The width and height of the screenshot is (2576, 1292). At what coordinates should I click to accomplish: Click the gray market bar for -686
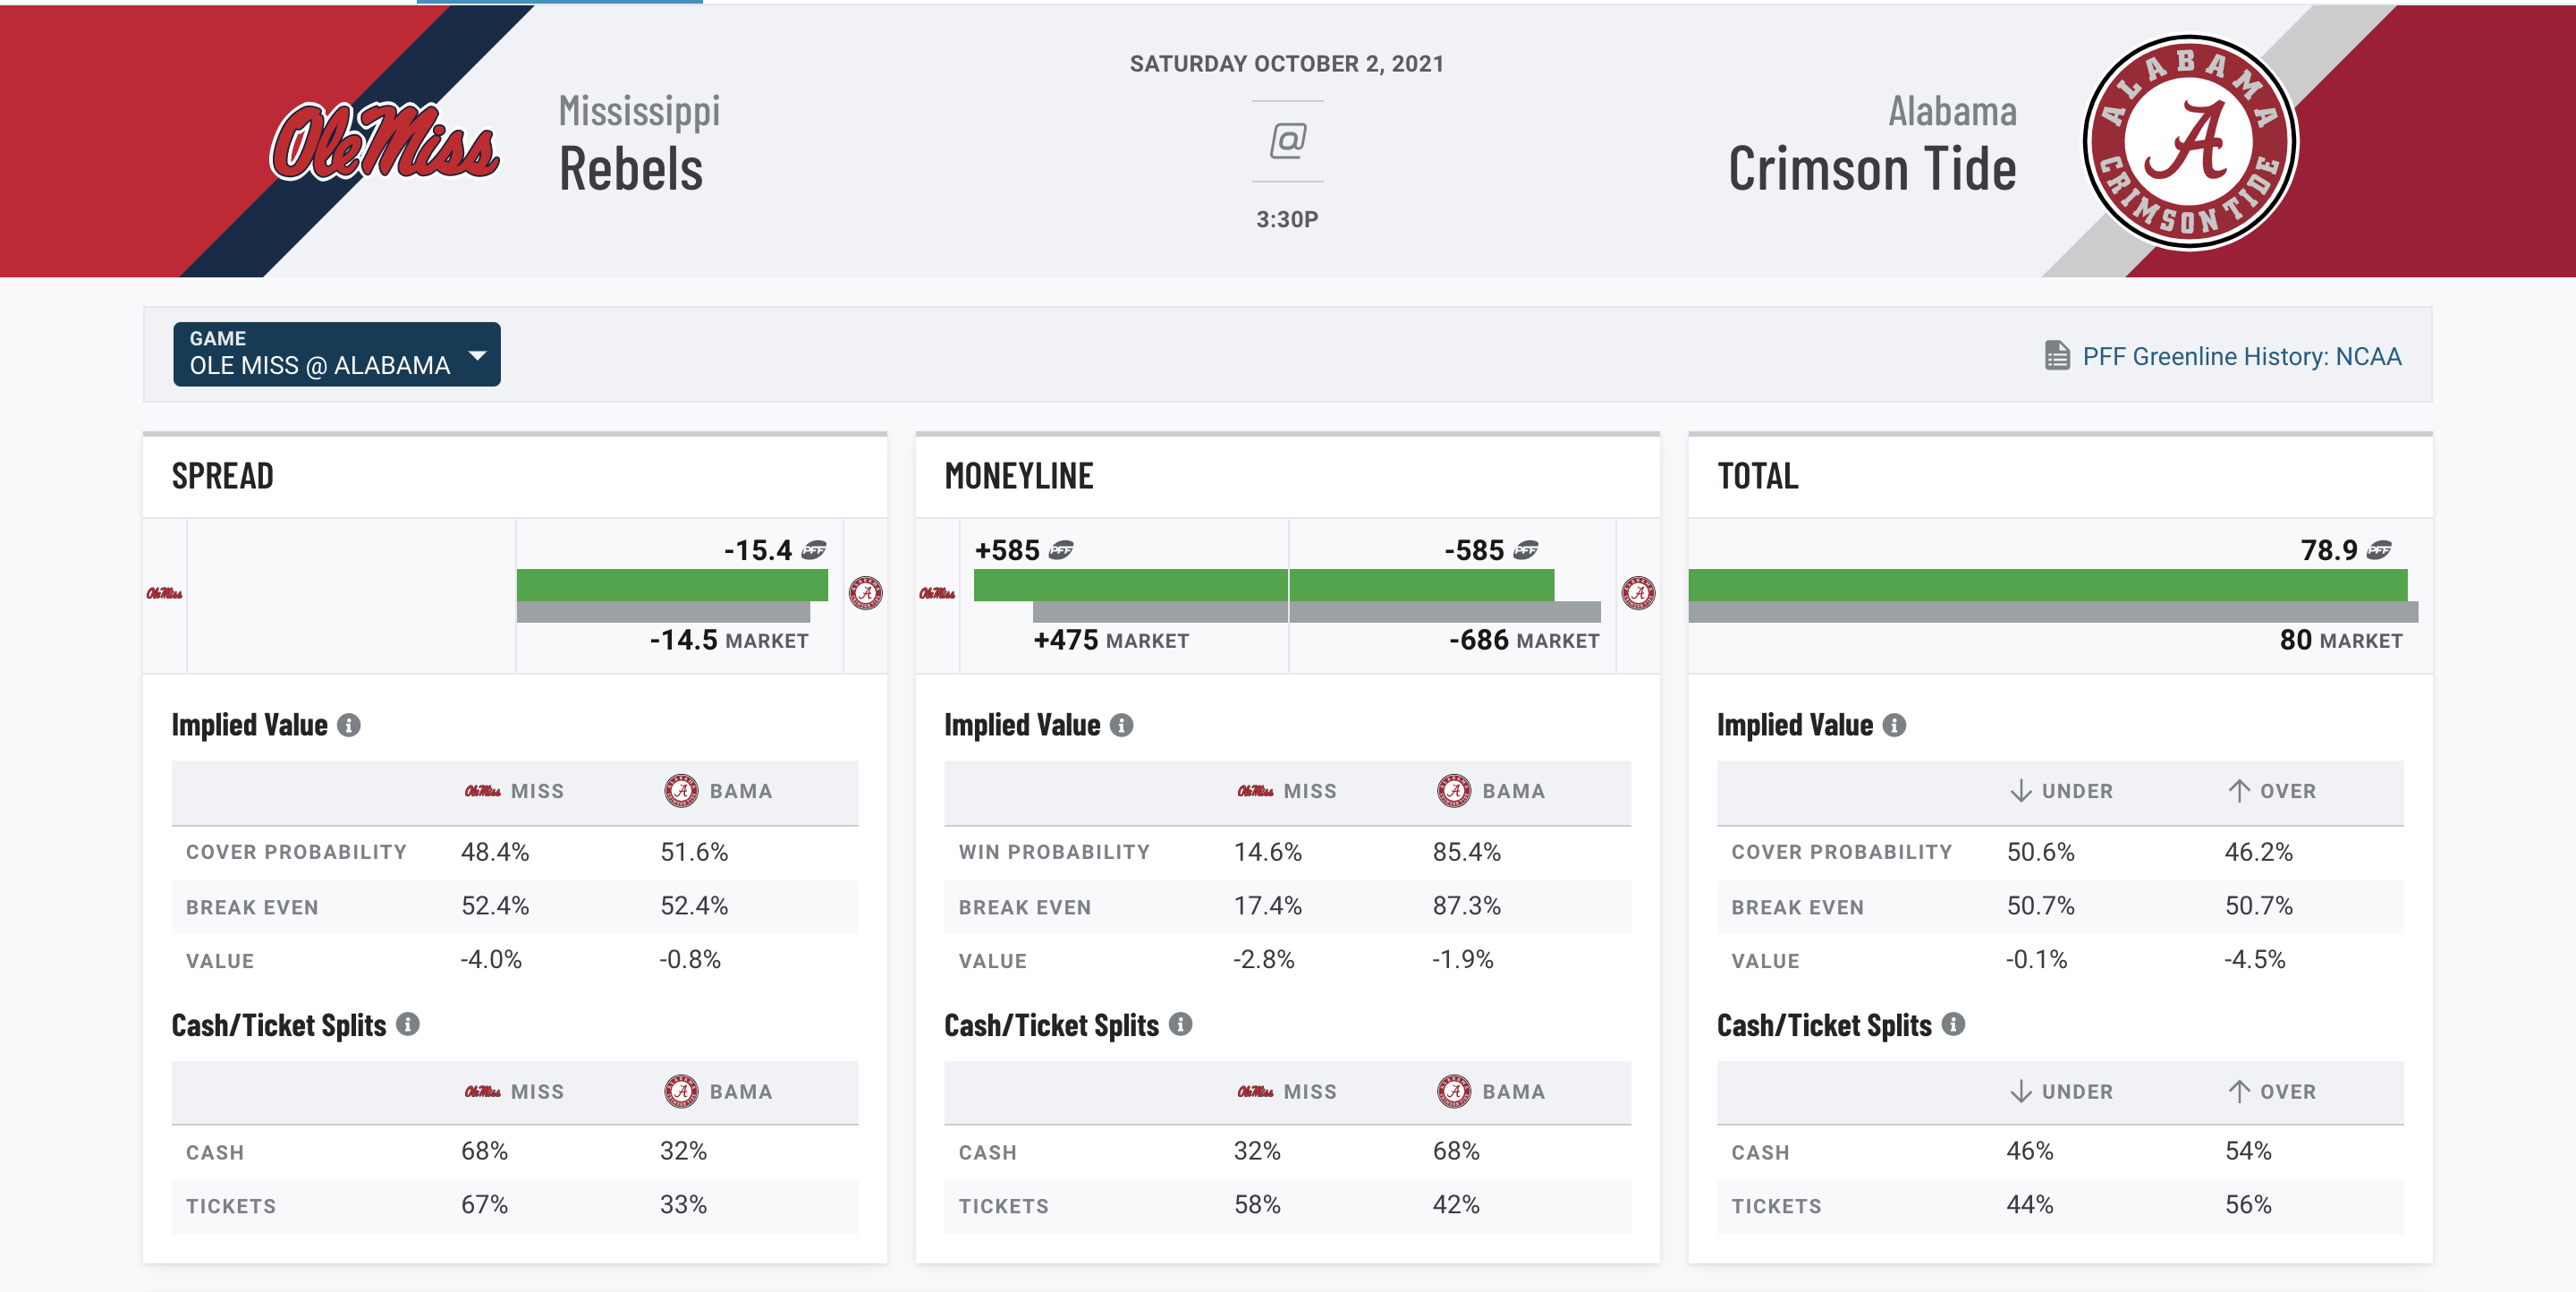pos(1445,612)
